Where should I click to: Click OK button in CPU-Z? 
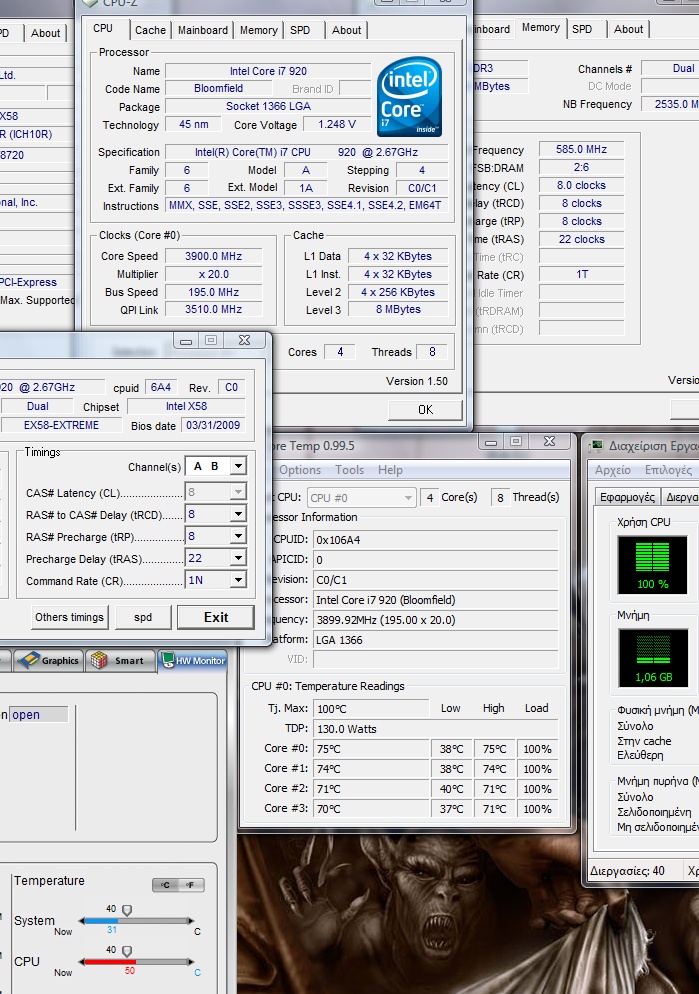pos(425,410)
